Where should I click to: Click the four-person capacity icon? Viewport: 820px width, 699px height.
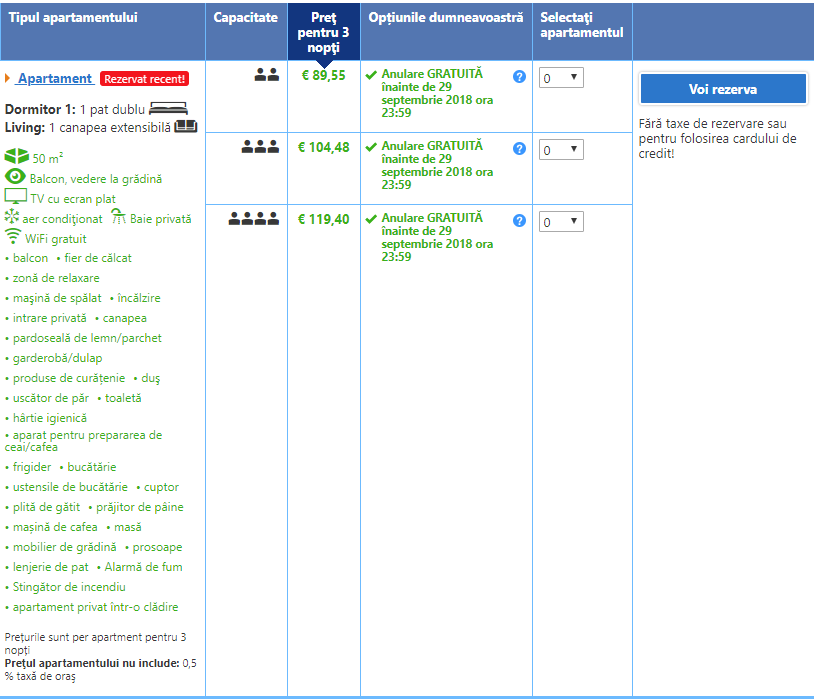click(x=253, y=219)
